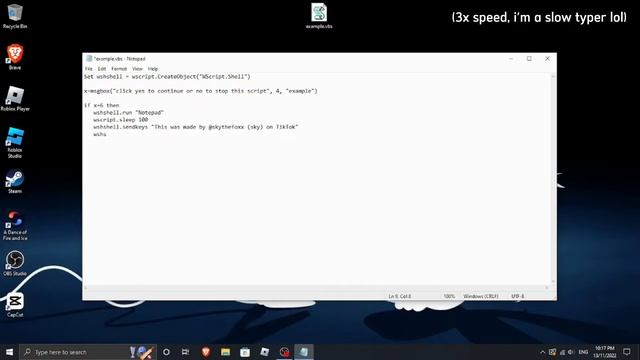
Task: Open the Recycle Bin desktop icon
Action: (15, 16)
